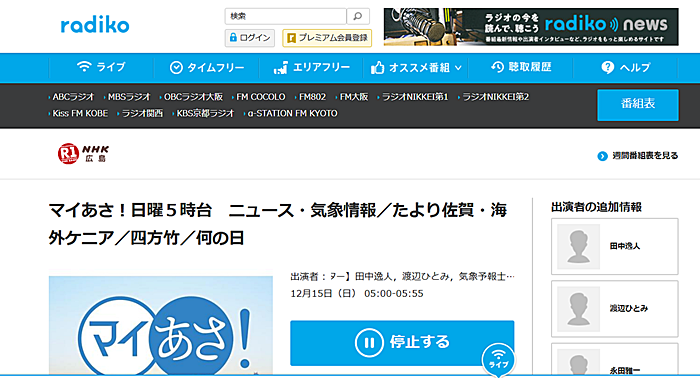Focus the 検索 input field
The width and height of the screenshot is (700, 378).
point(286,17)
